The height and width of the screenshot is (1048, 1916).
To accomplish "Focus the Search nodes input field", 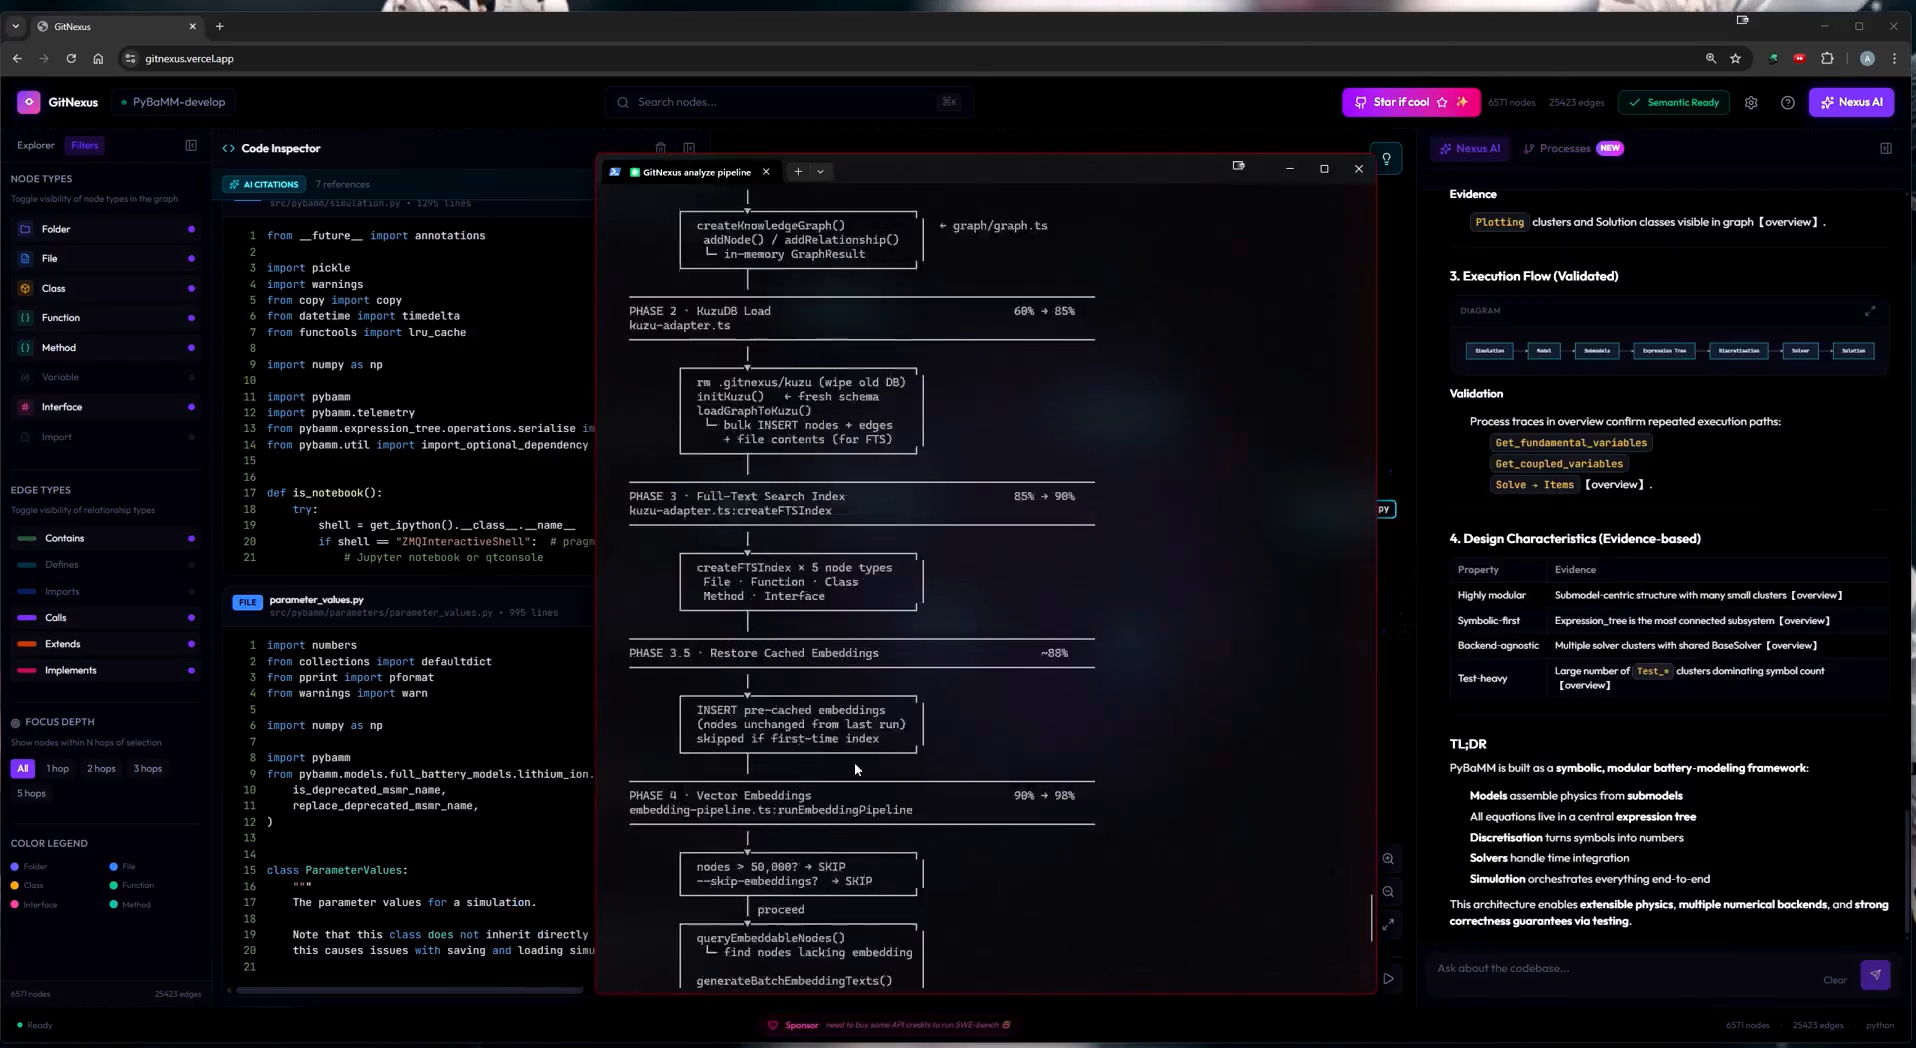I will point(789,102).
